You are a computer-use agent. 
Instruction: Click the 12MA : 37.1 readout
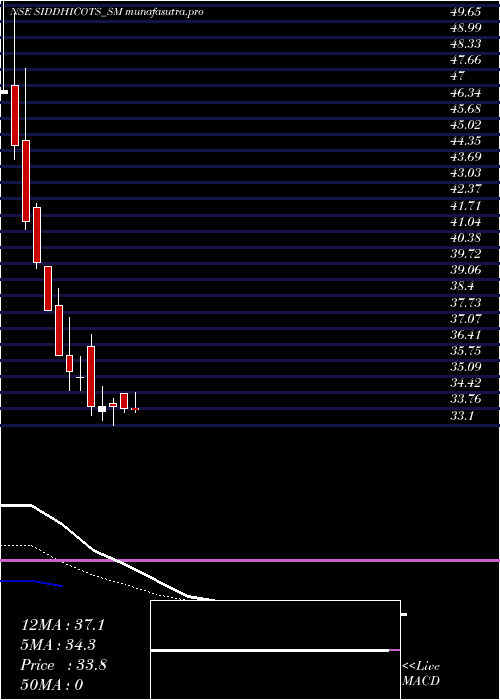(63, 625)
